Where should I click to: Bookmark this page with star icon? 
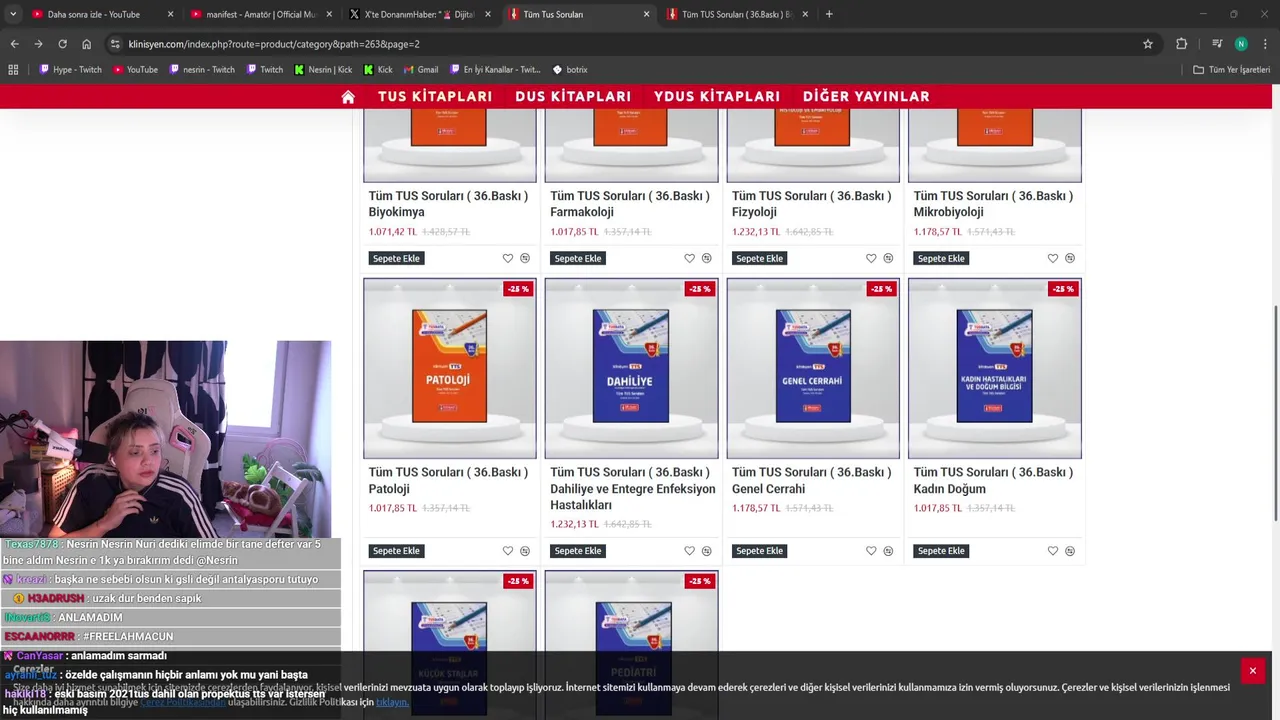tap(1148, 44)
